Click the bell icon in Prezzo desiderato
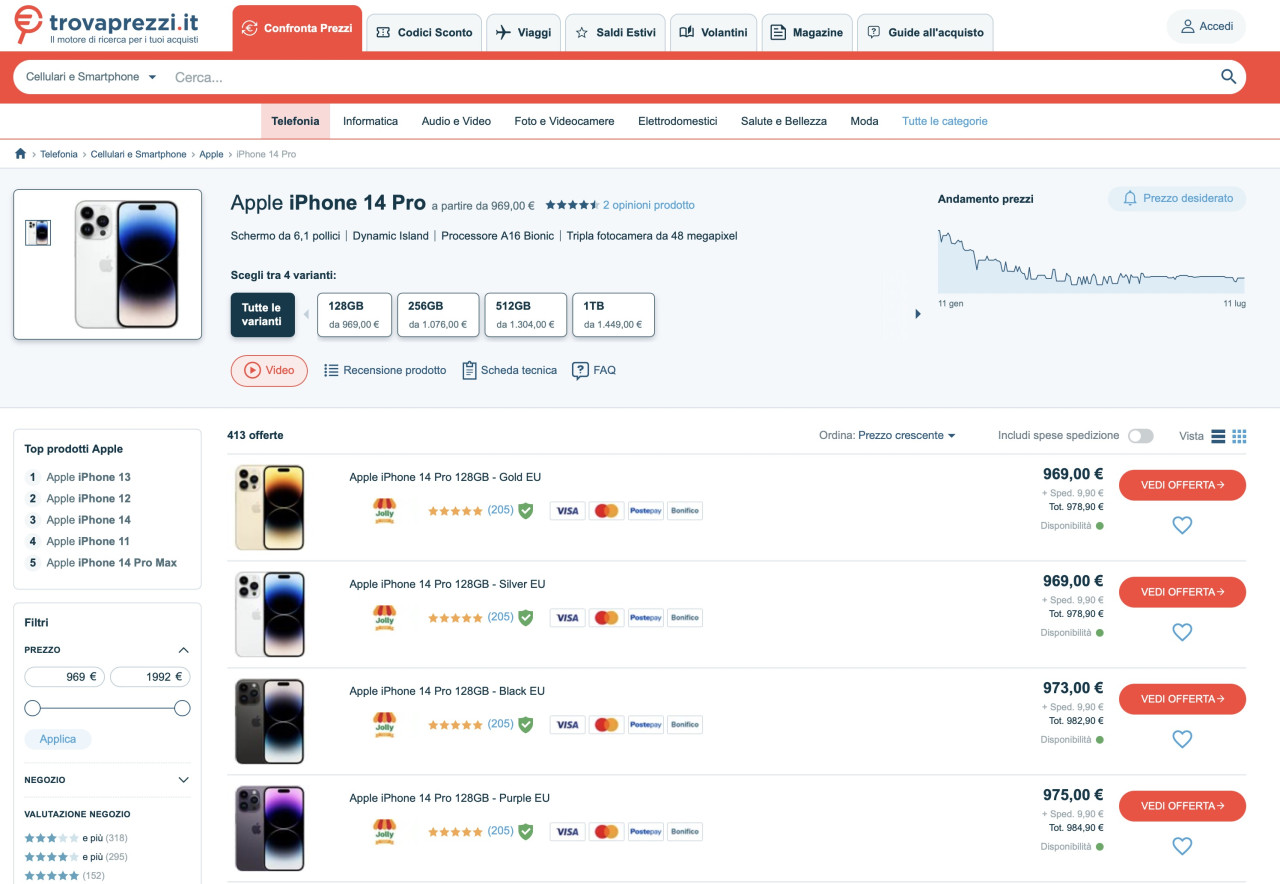1280x884 pixels. (1130, 198)
